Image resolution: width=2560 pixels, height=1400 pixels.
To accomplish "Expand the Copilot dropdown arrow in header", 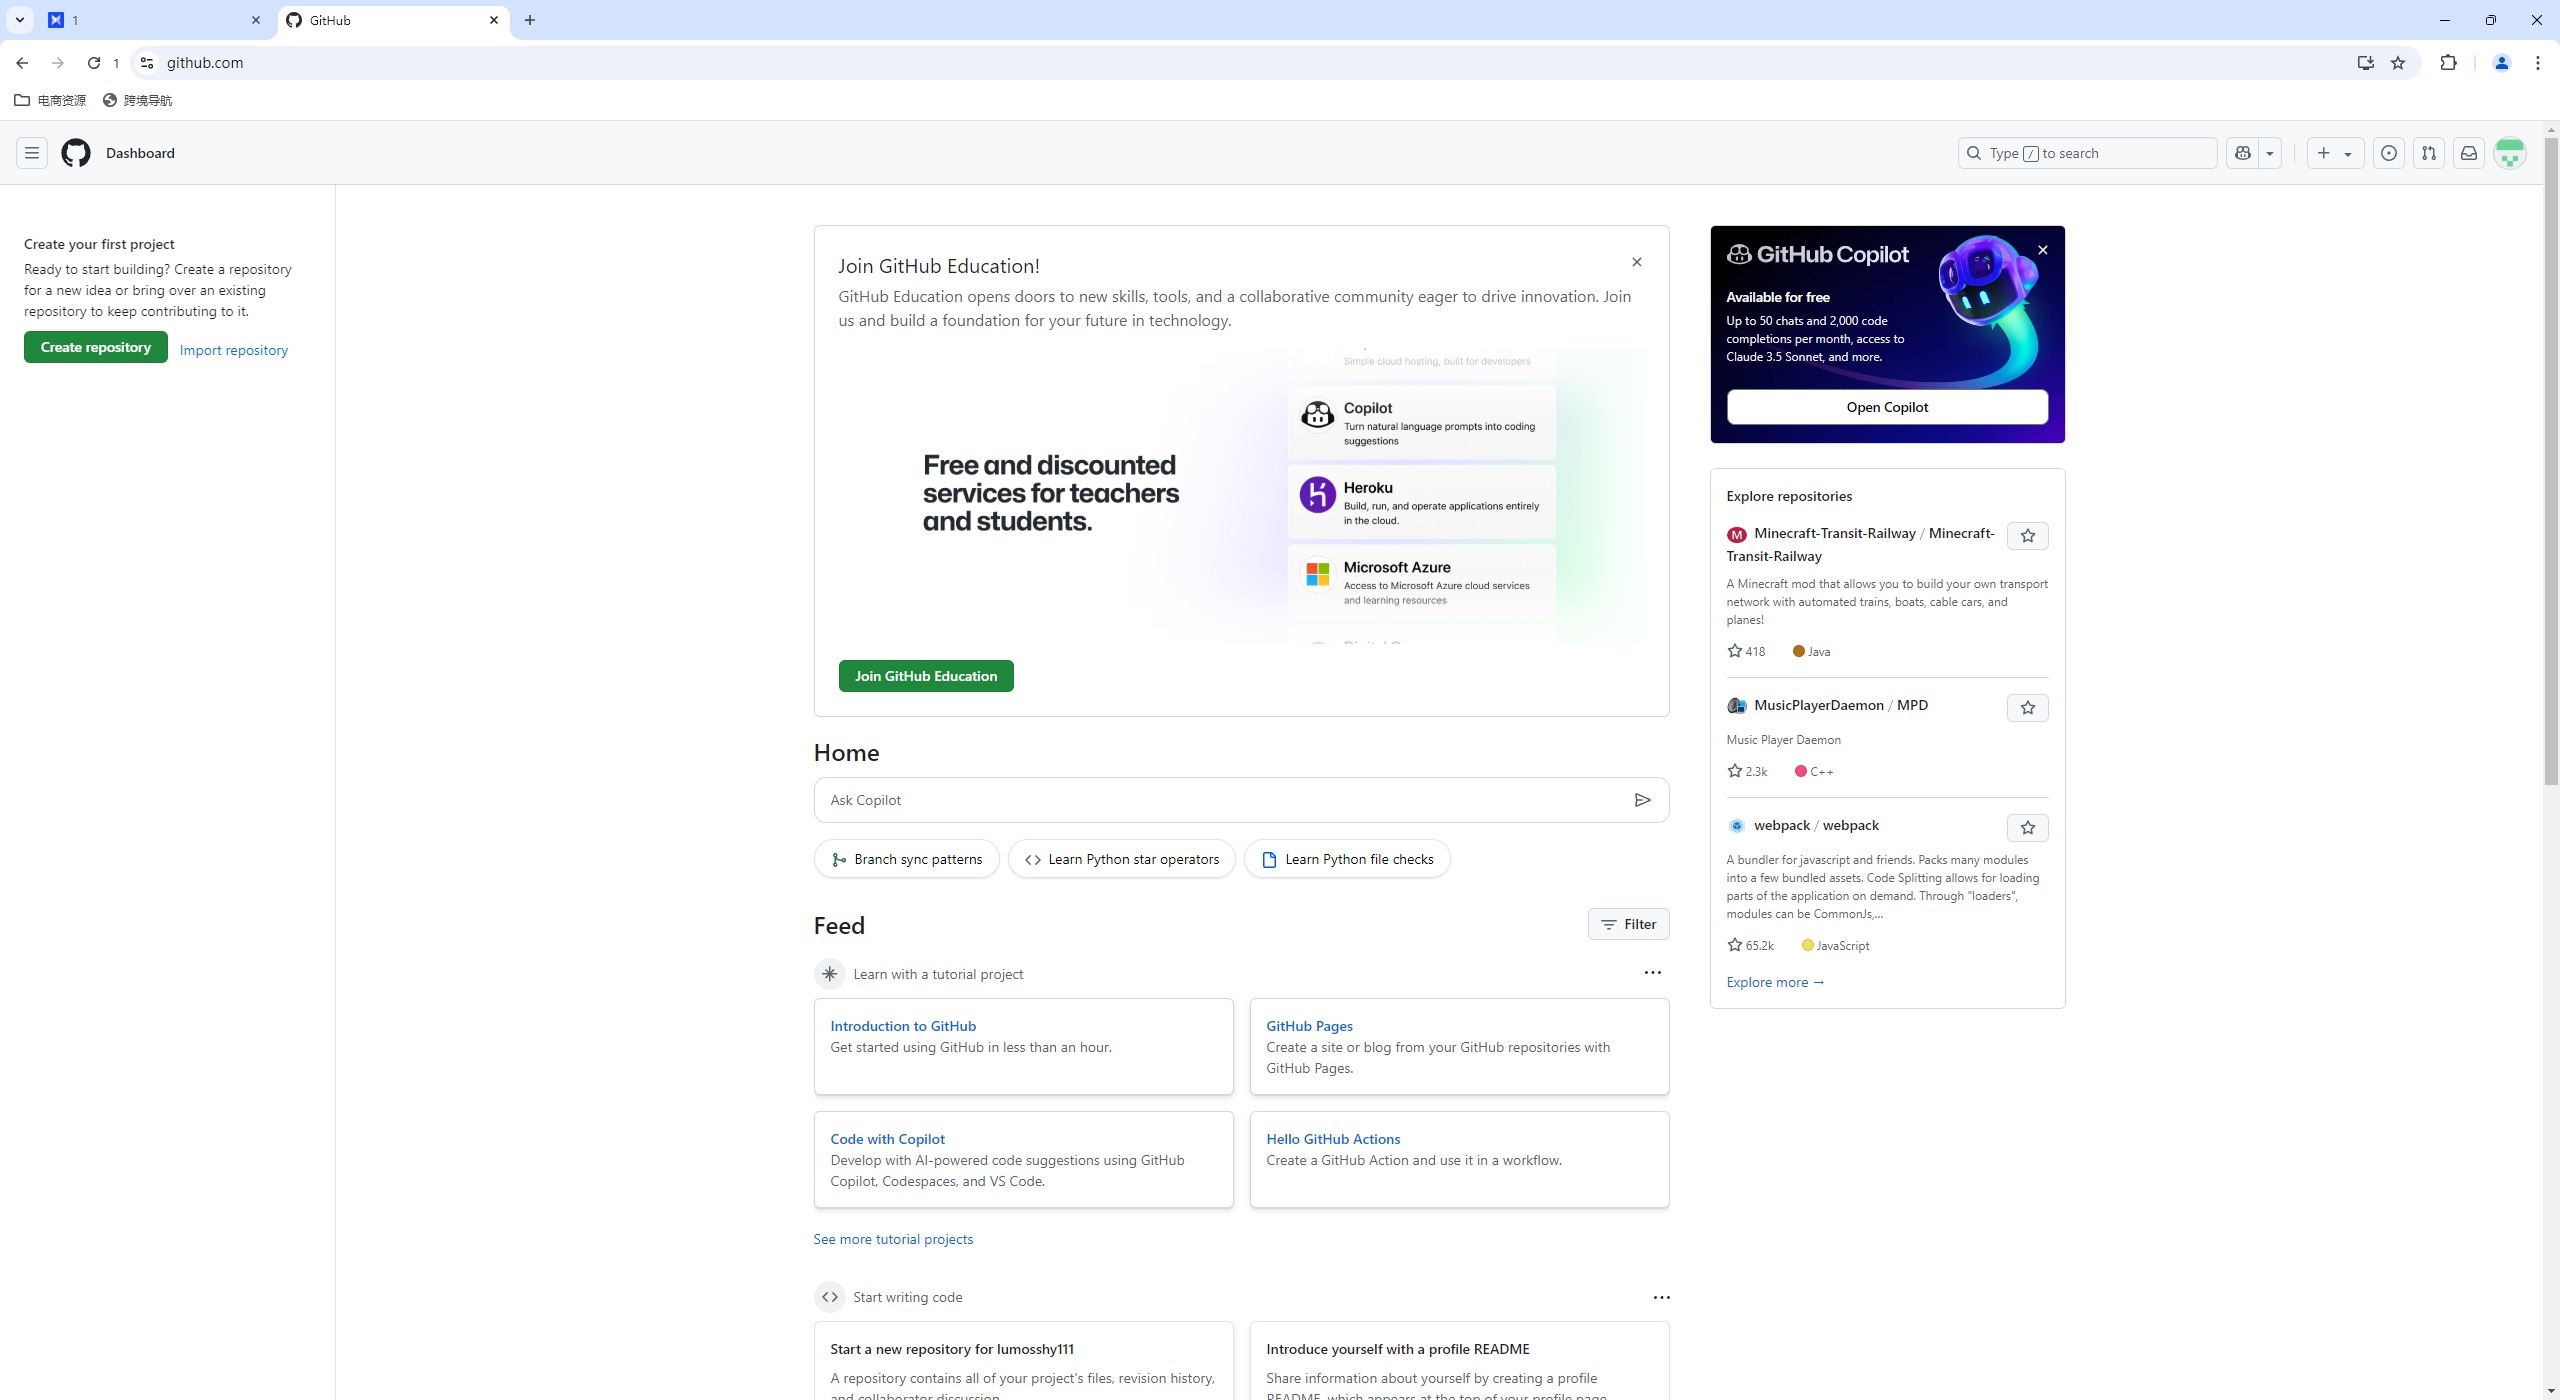I will point(2270,153).
